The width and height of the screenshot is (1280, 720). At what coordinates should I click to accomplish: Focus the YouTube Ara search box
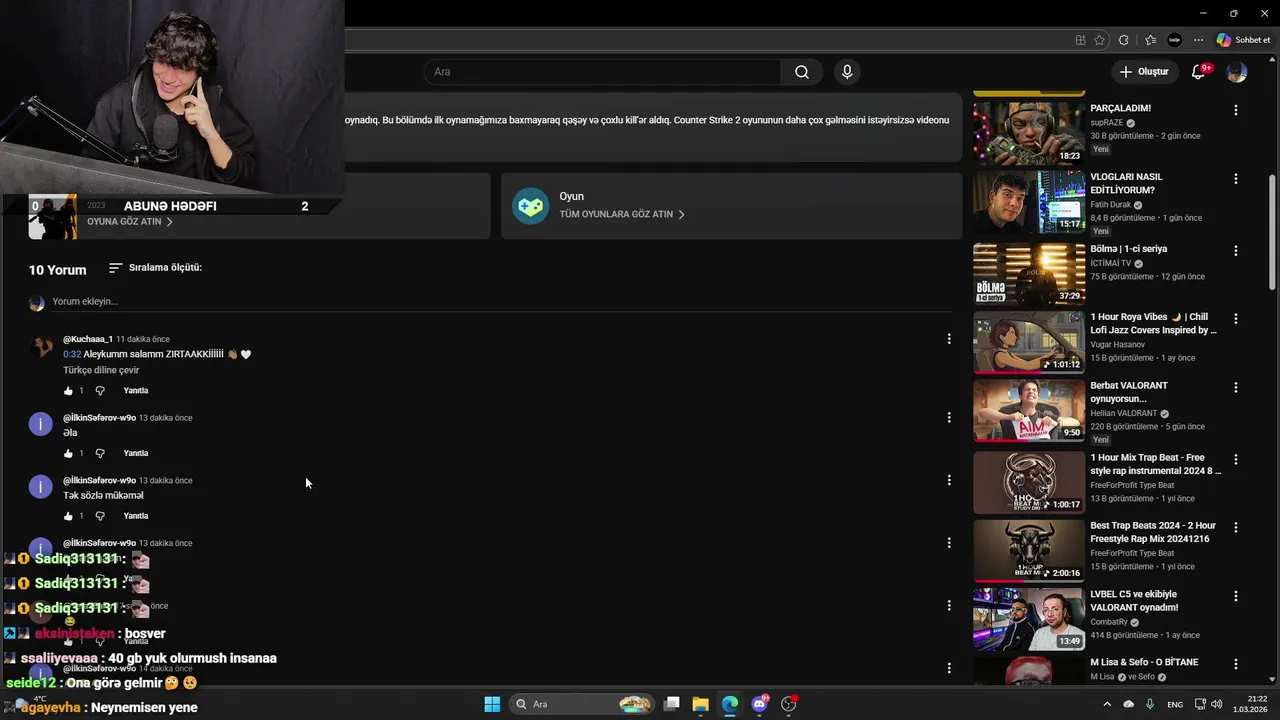[603, 72]
